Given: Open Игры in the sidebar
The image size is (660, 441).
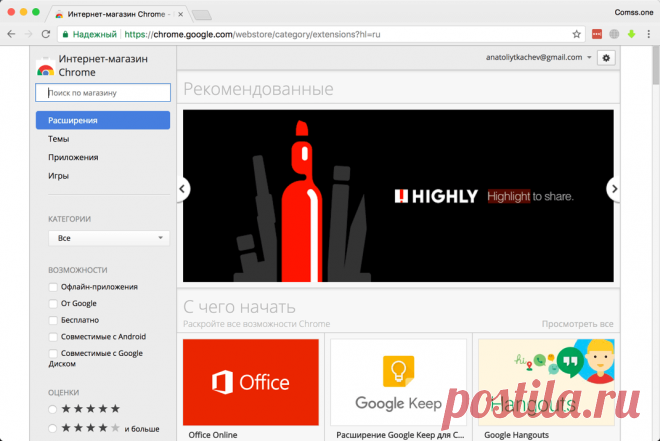Looking at the screenshot, I should [59, 176].
